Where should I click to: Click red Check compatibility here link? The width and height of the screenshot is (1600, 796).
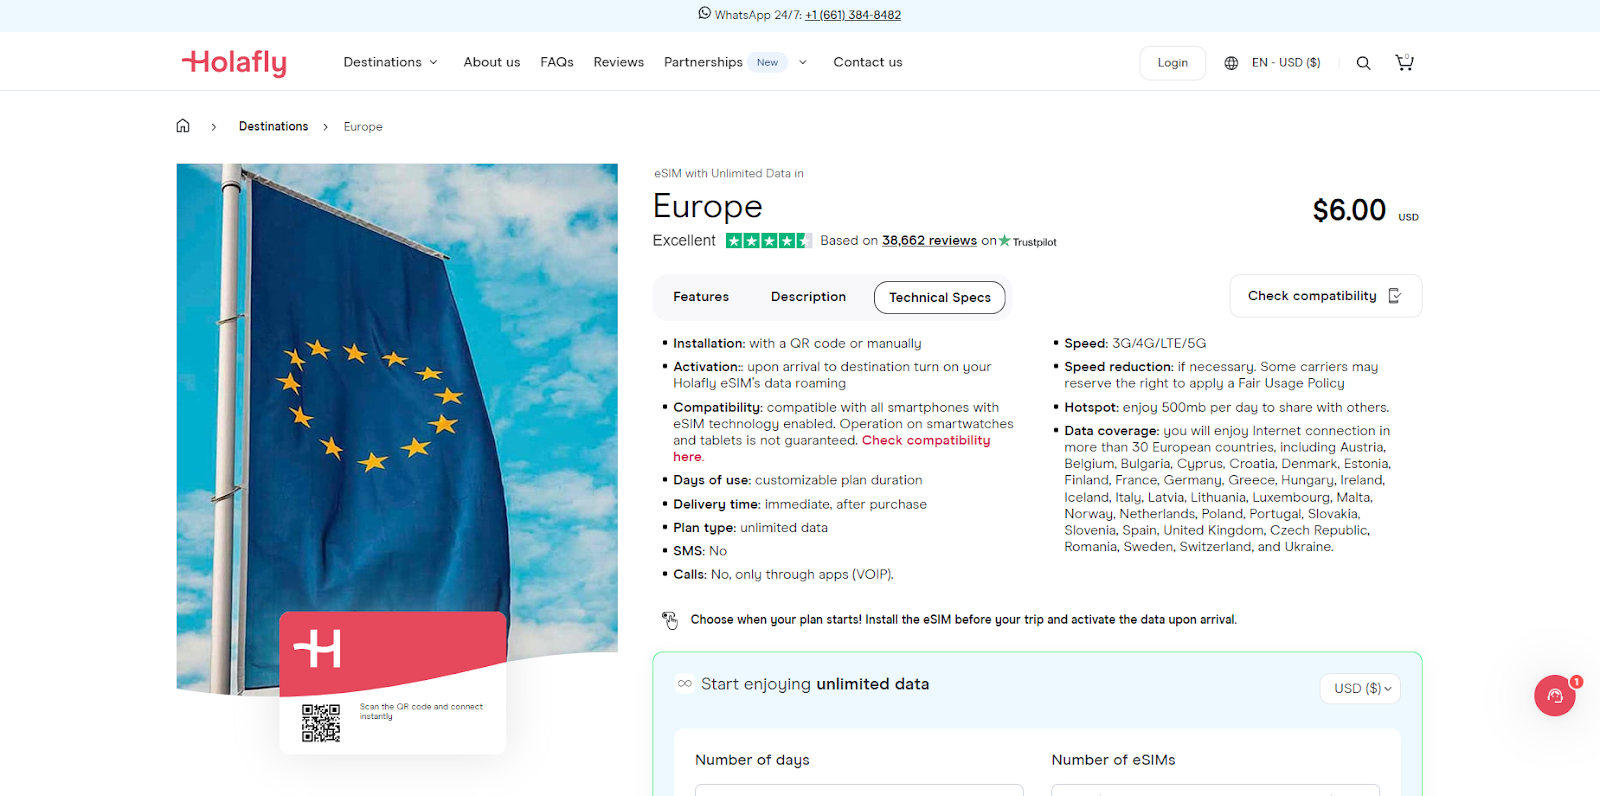926,441
